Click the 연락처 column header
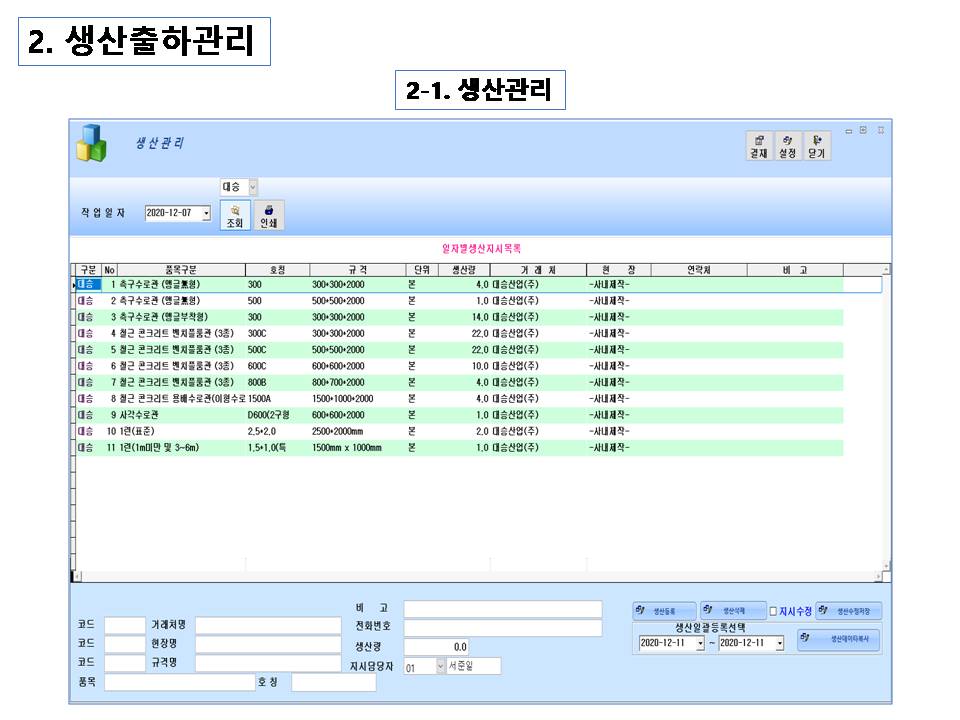The height and width of the screenshot is (720, 960). click(699, 270)
